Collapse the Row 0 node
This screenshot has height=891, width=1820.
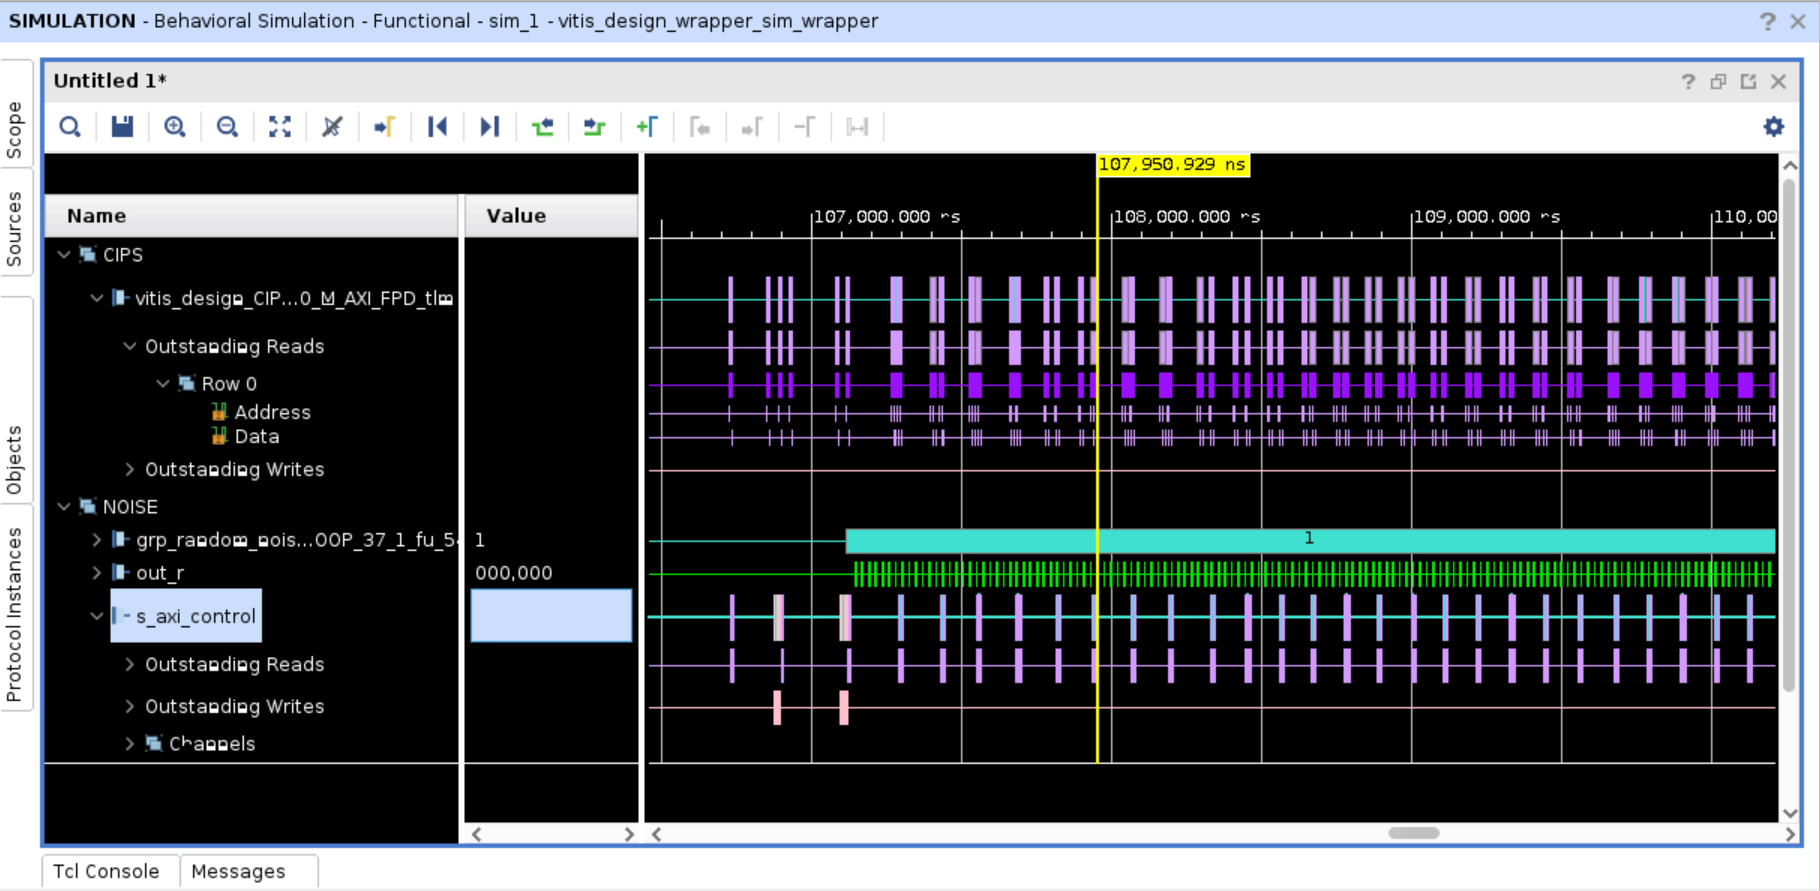[x=163, y=384]
